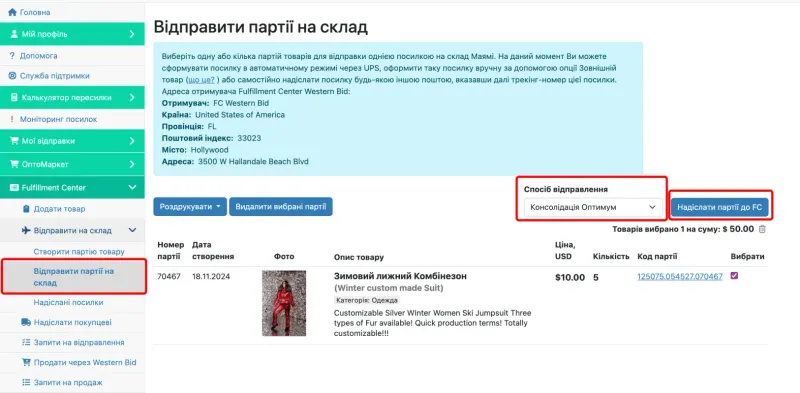Click the cart icon in Мої відправки
The image size is (800, 393).
coord(14,141)
